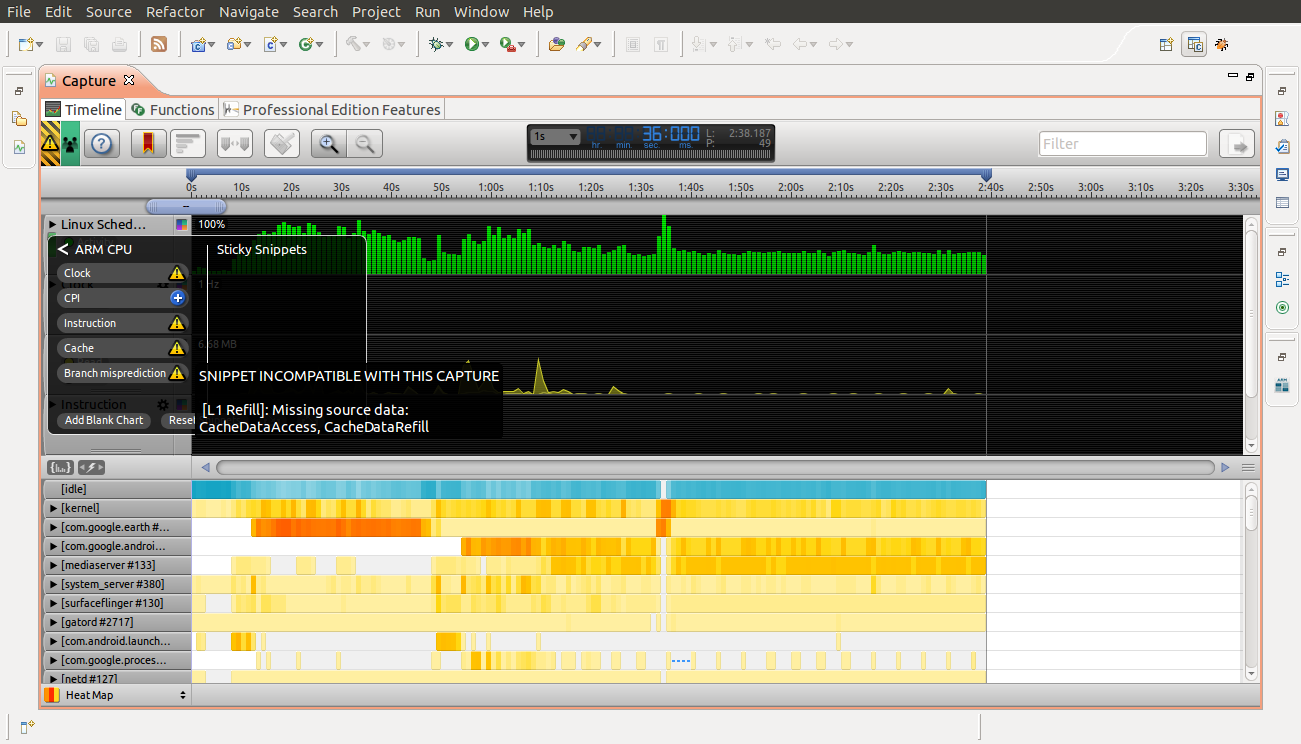Open the Navigate menu
This screenshot has width=1301, height=744.
[x=249, y=12]
